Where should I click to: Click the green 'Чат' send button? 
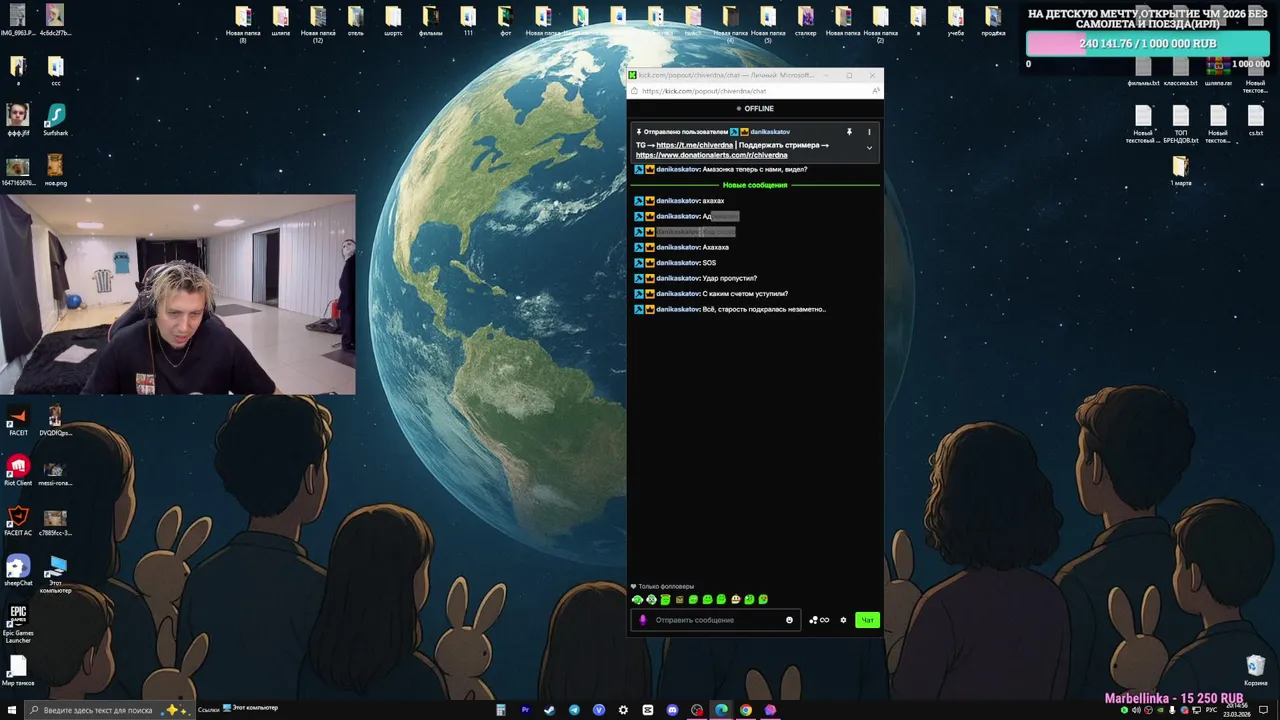pos(867,620)
